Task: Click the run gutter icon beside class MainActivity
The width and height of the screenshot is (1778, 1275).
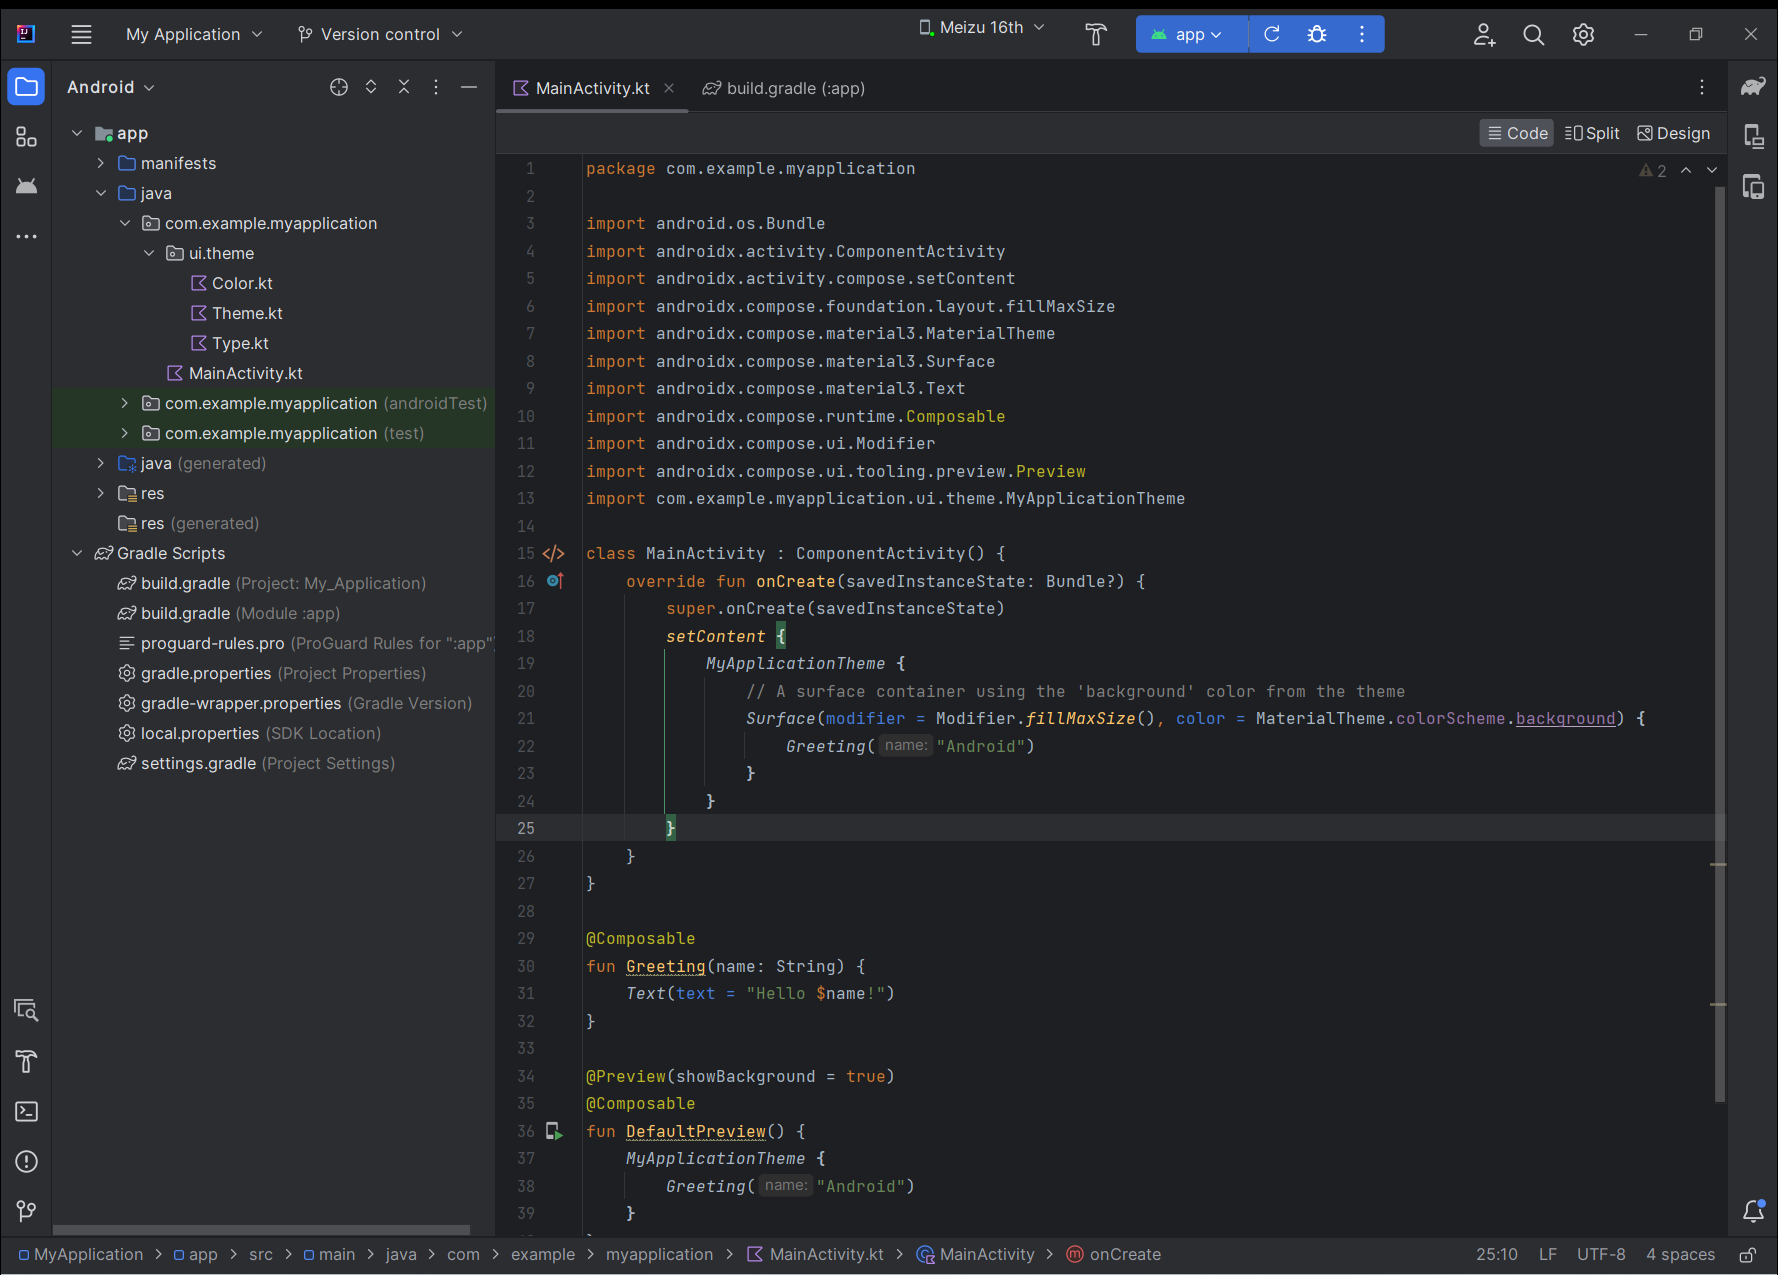Action: click(554, 553)
